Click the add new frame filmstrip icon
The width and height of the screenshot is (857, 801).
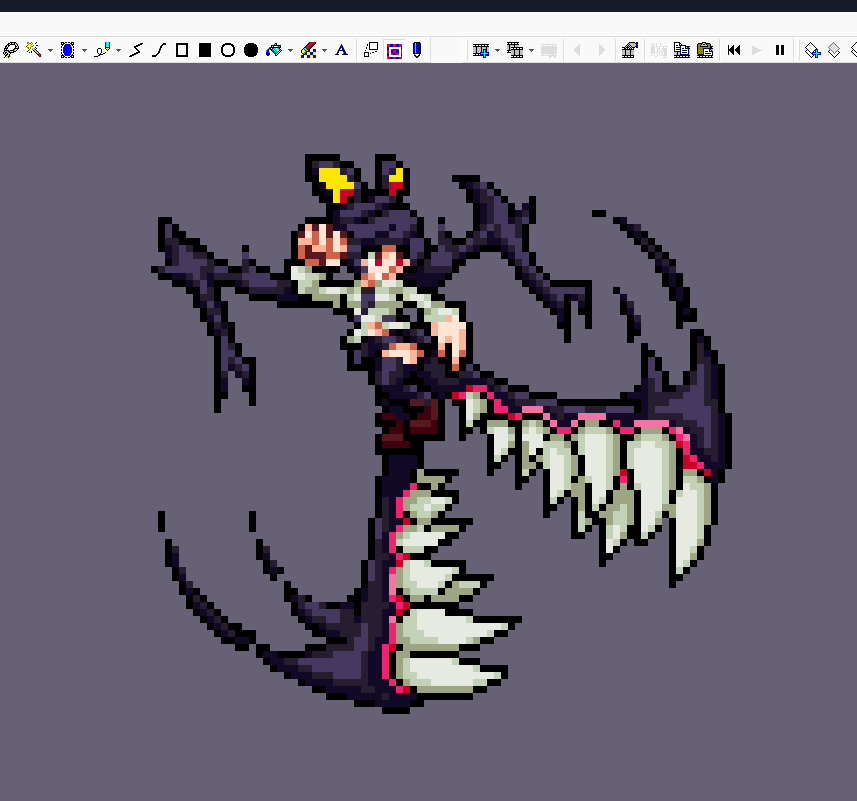click(x=481, y=50)
